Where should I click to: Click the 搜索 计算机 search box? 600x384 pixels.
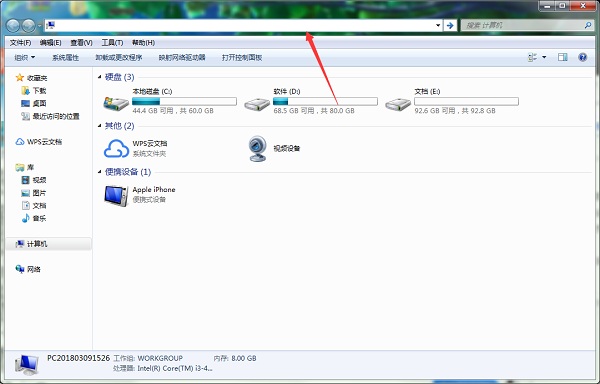pos(527,26)
